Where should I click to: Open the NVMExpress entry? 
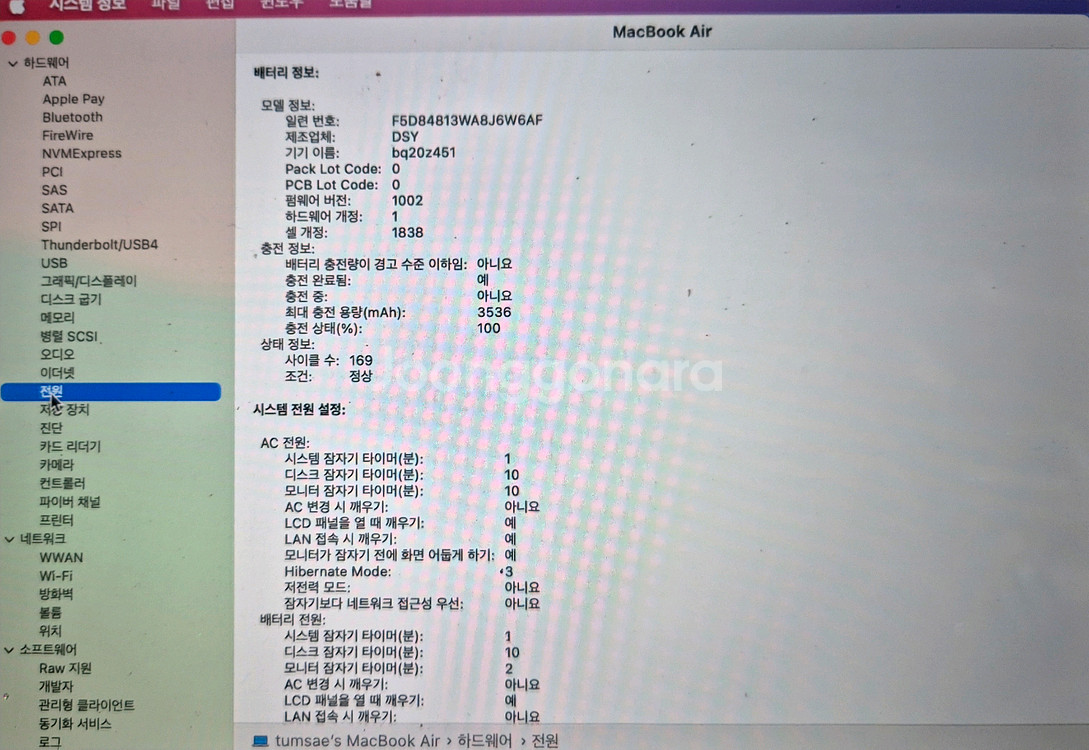pyautogui.click(x=81, y=153)
